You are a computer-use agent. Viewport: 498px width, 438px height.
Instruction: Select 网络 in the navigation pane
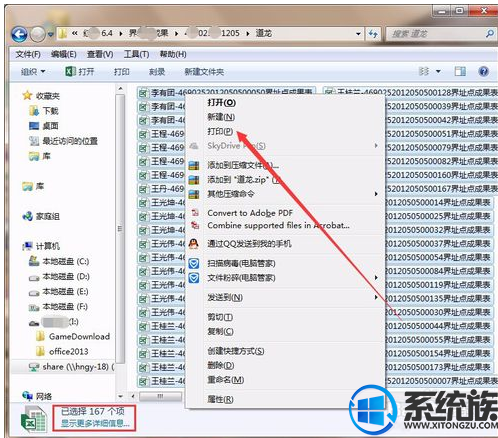click(x=37, y=396)
